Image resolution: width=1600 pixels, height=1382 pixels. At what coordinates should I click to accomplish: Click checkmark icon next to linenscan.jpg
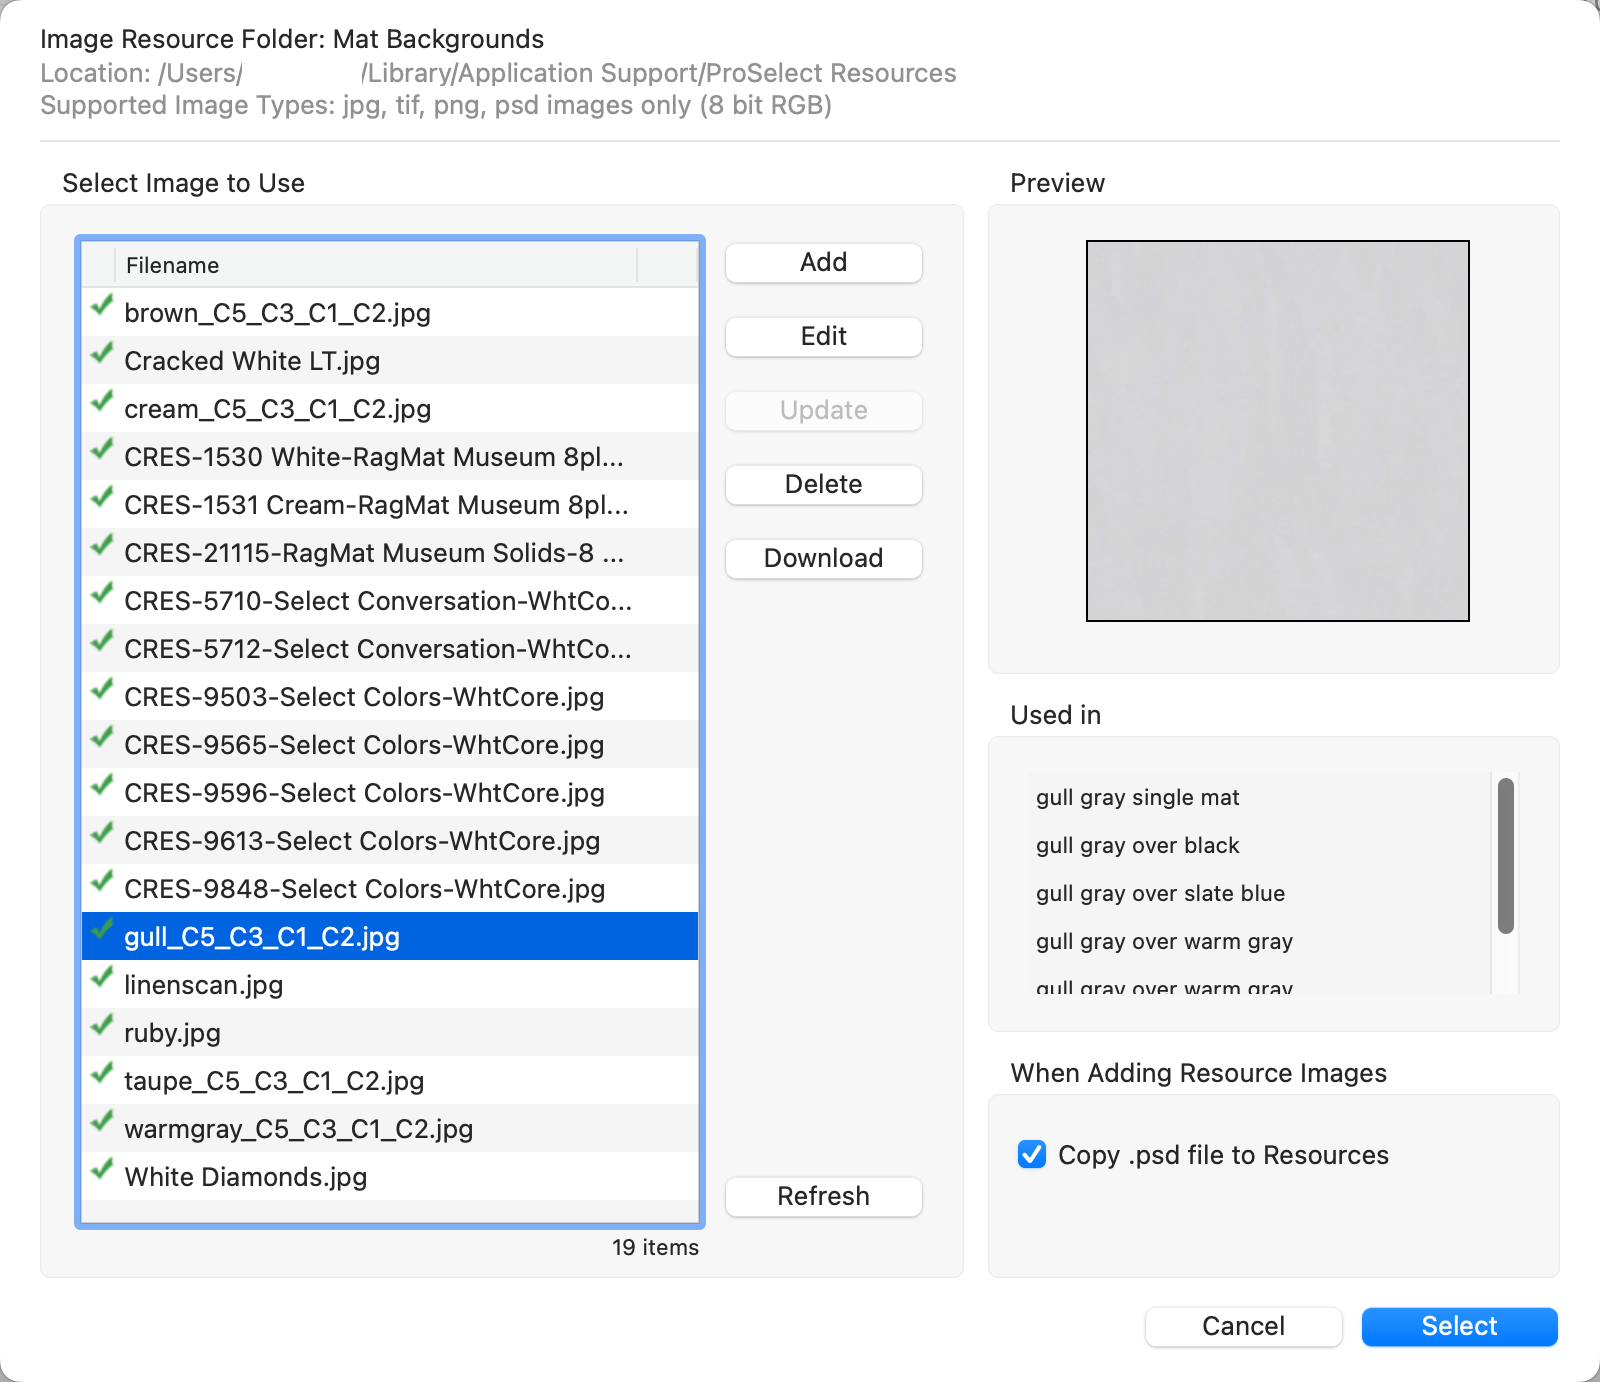(x=101, y=978)
